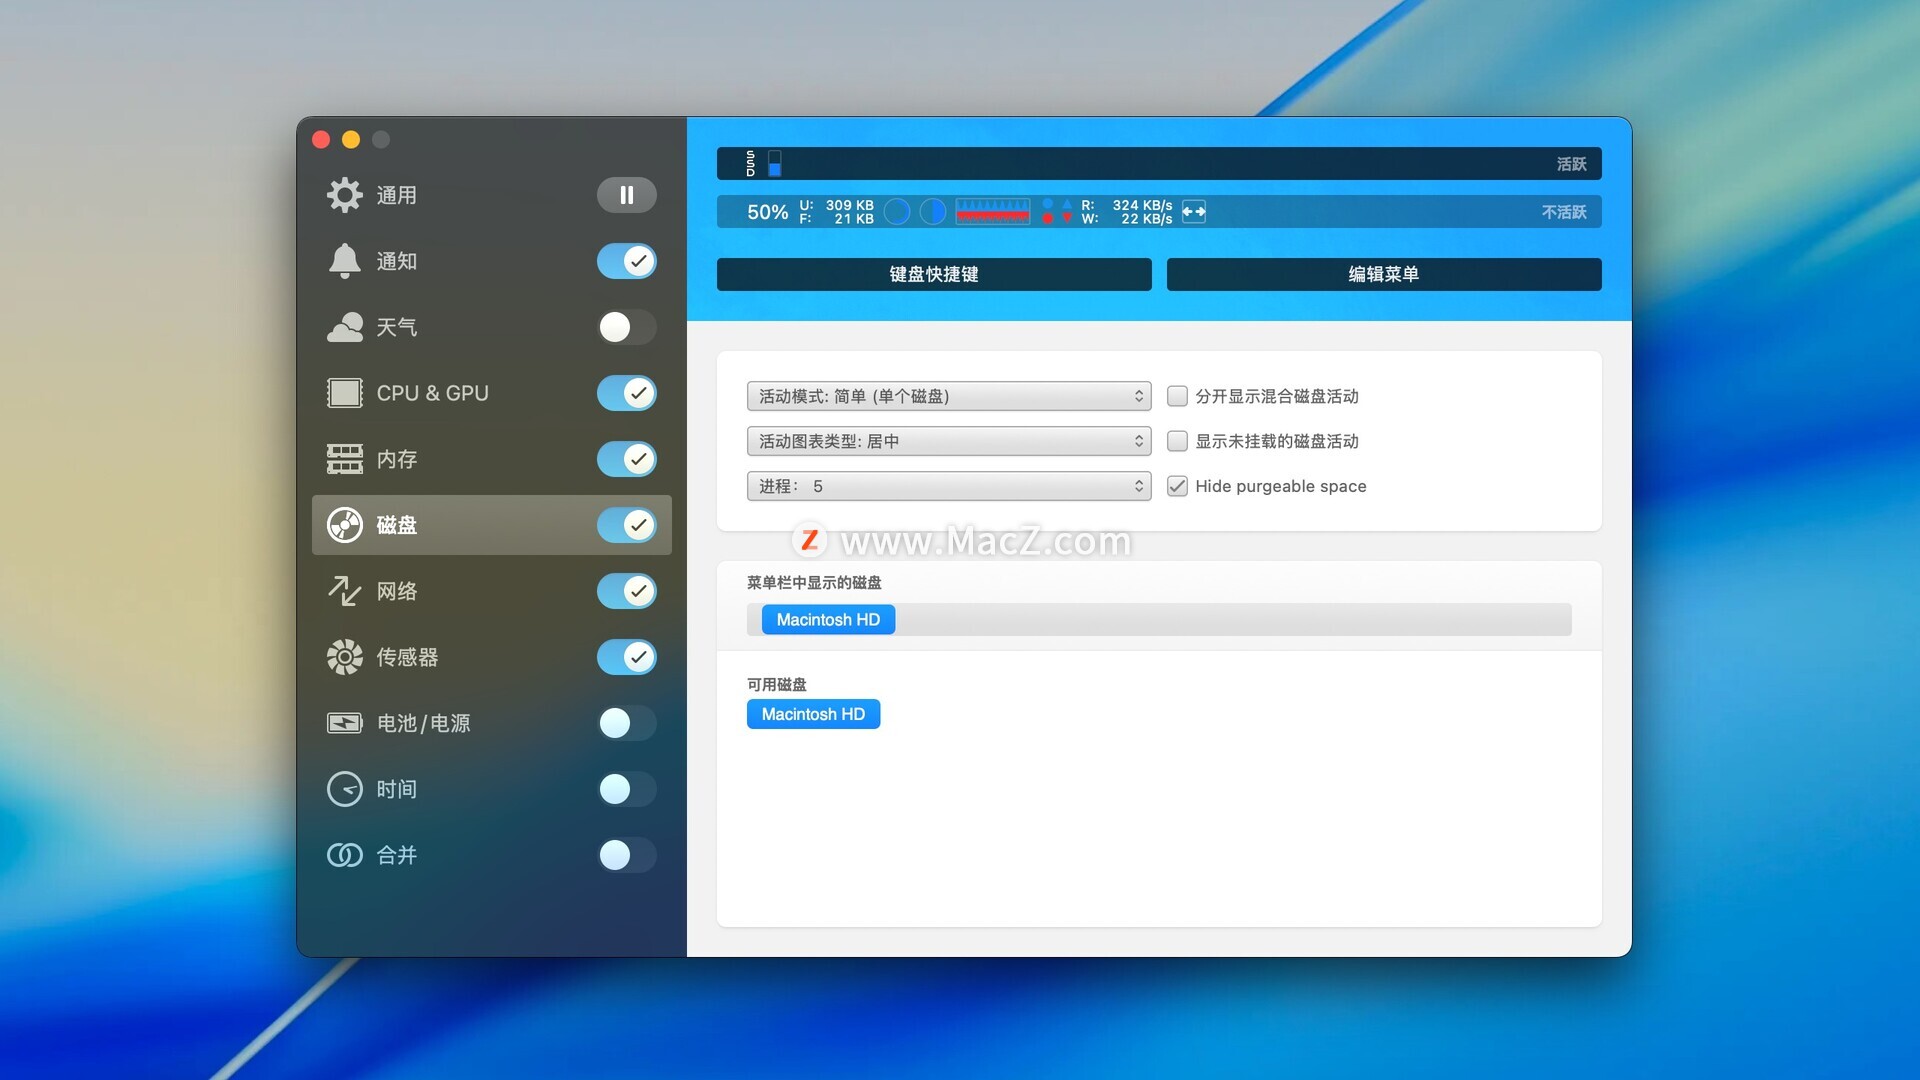The width and height of the screenshot is (1920, 1080).
Task: Turn on the Battery/Power toggle
Action: click(x=626, y=723)
